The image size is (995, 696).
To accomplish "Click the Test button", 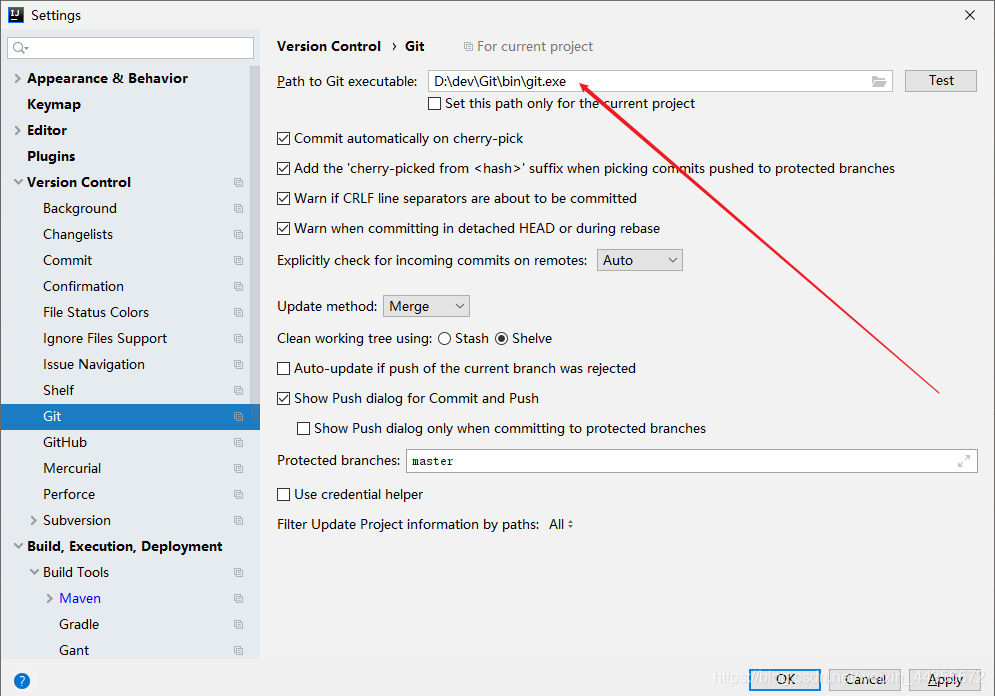I will [940, 81].
